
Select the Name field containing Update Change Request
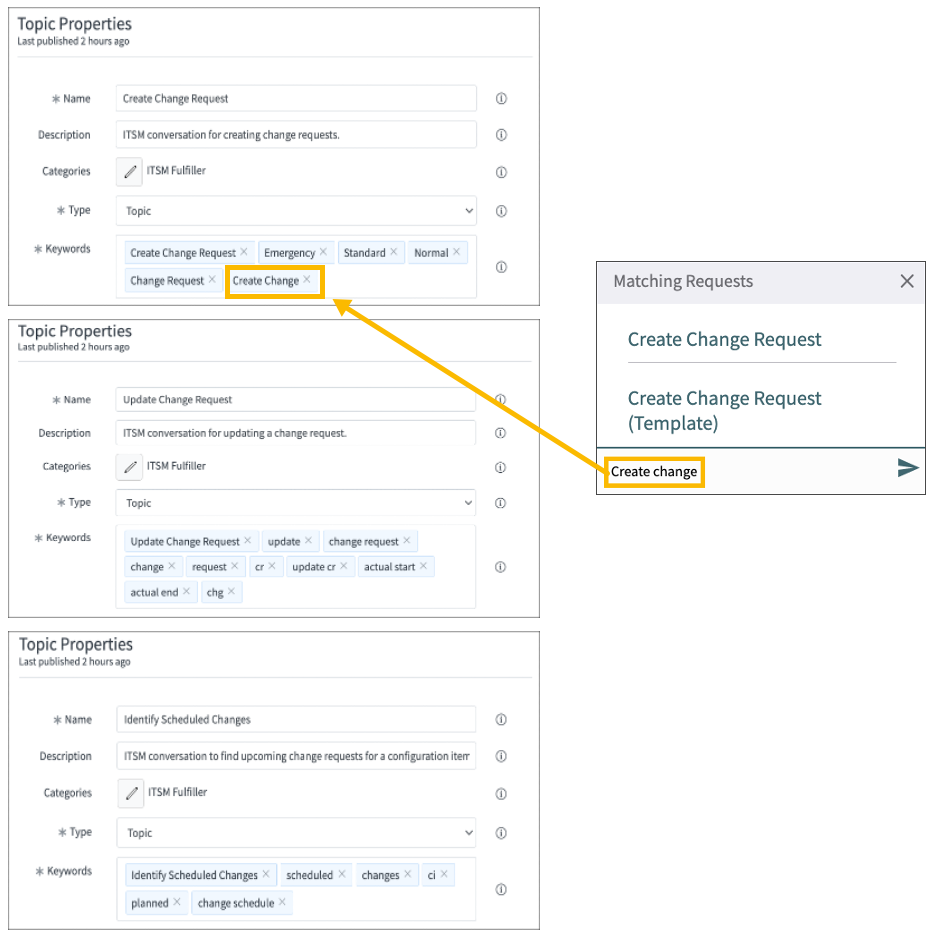(x=296, y=399)
